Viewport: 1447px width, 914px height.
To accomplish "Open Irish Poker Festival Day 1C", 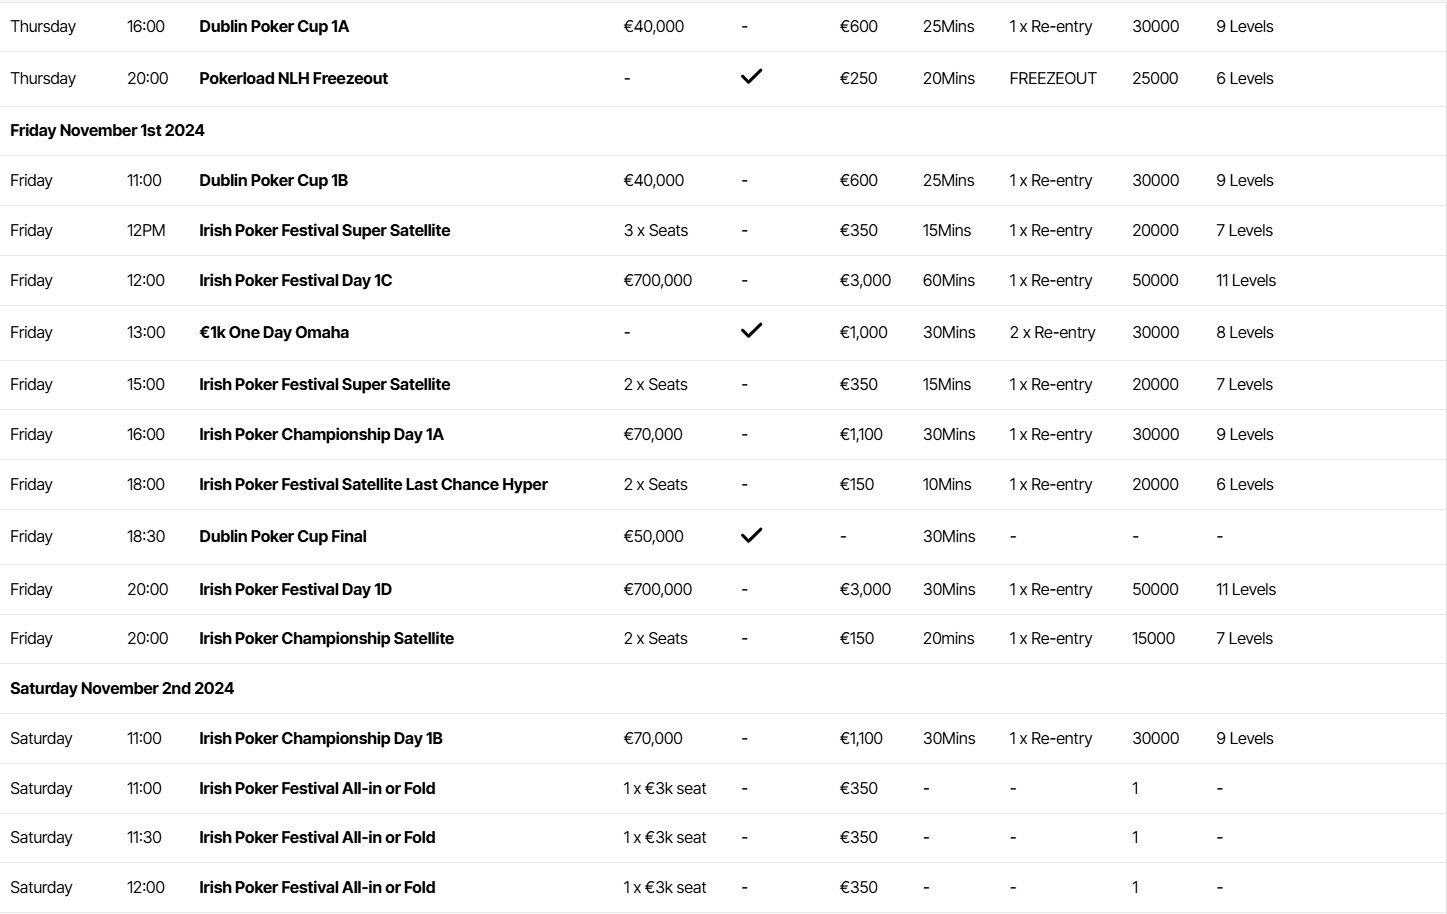I will 295,281.
